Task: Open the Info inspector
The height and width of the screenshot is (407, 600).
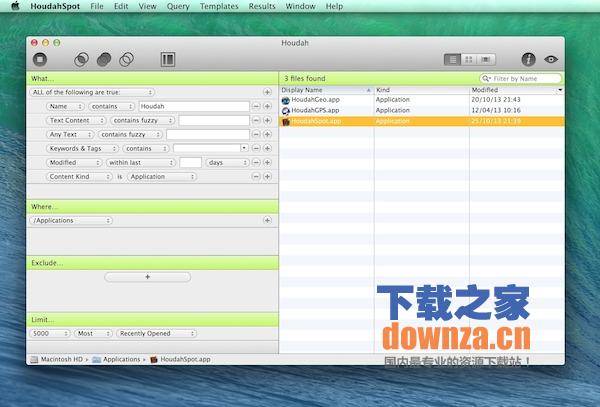Action: (x=528, y=59)
